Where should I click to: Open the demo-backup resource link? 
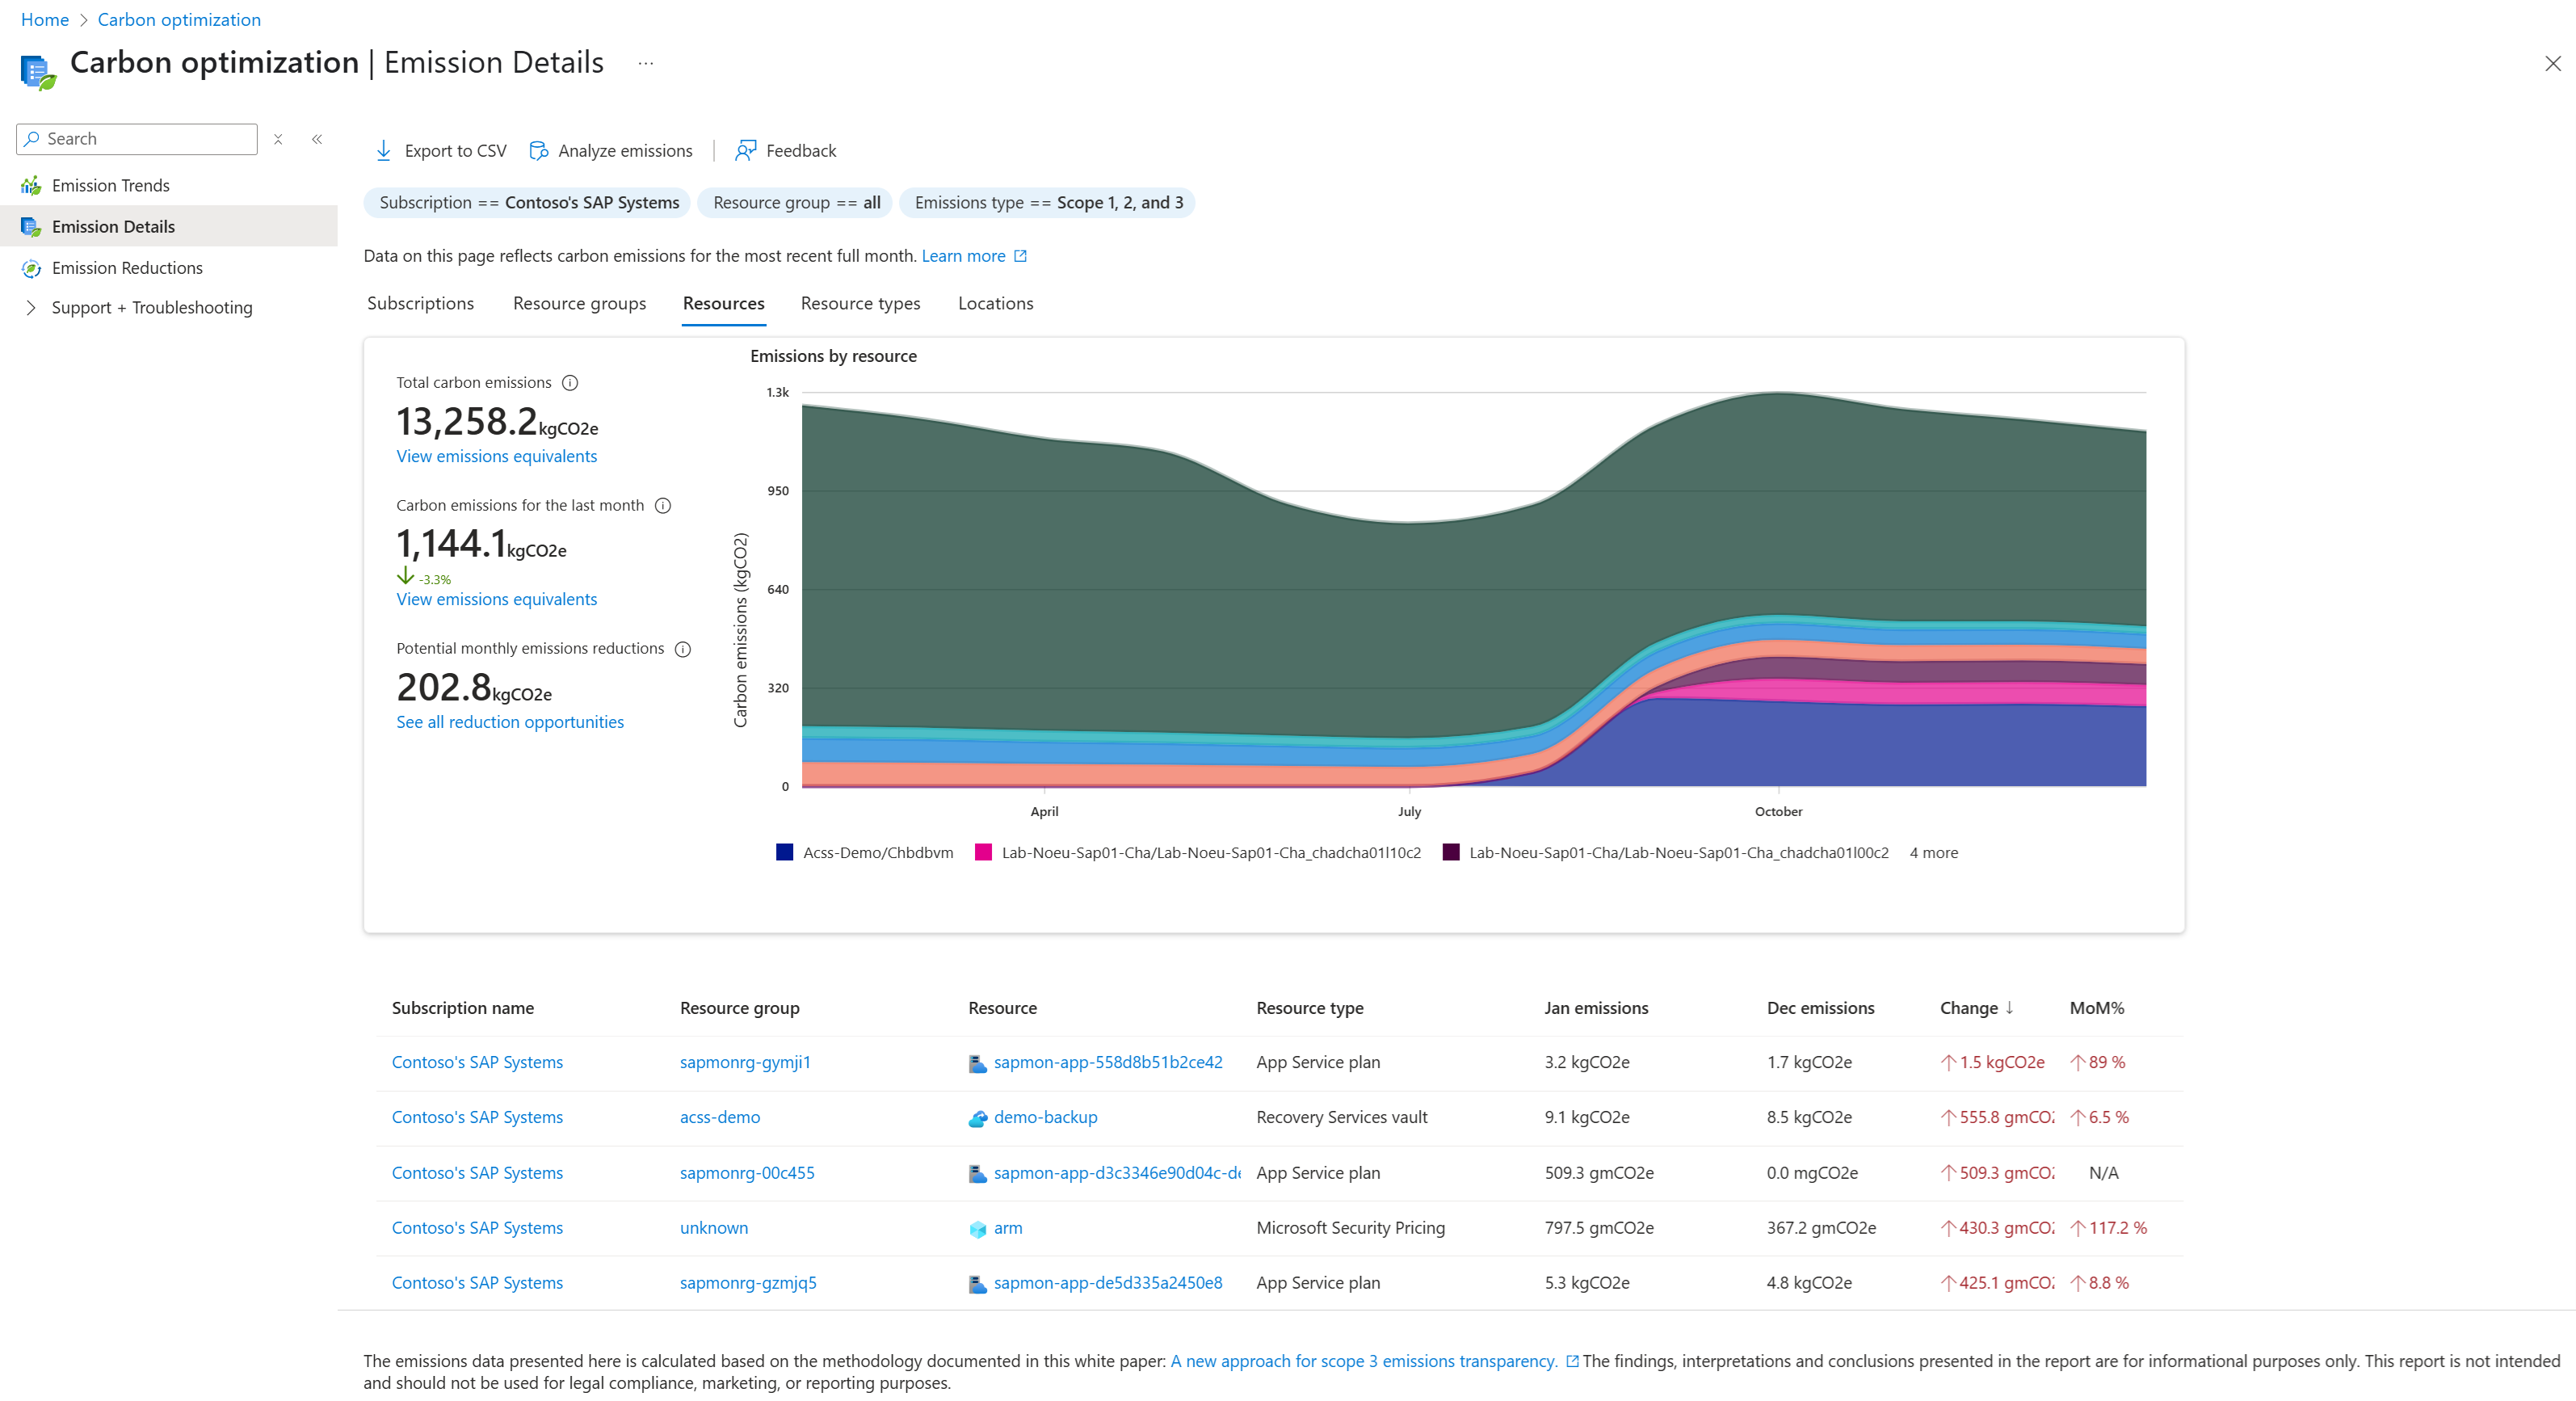1045,1117
